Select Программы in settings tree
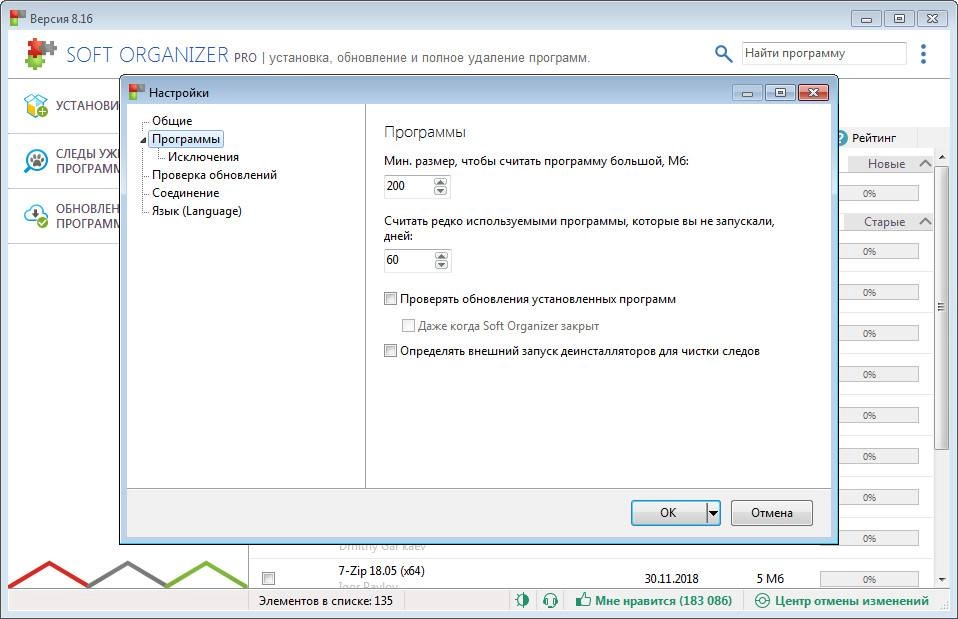Viewport: 958px width, 619px height. pyautogui.click(x=186, y=139)
